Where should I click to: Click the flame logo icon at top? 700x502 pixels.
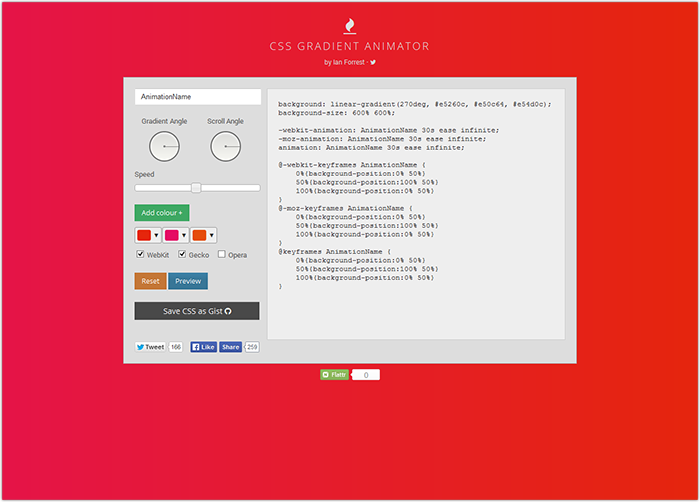pos(350,26)
